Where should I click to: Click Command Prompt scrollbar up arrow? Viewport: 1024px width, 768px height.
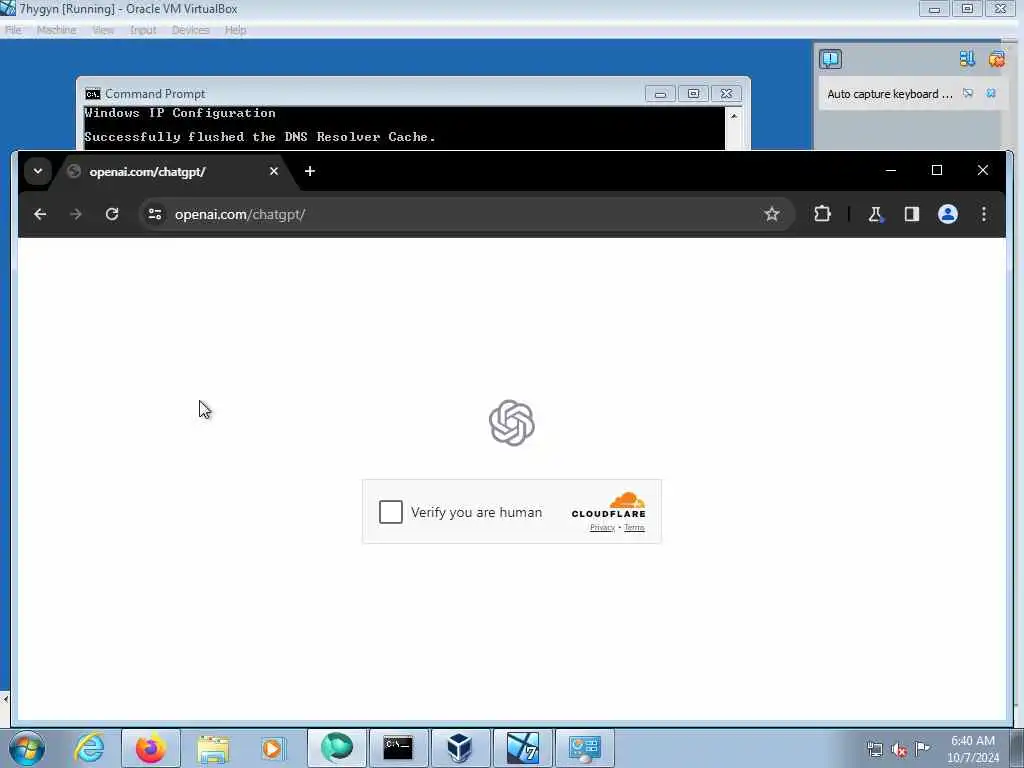(x=733, y=116)
